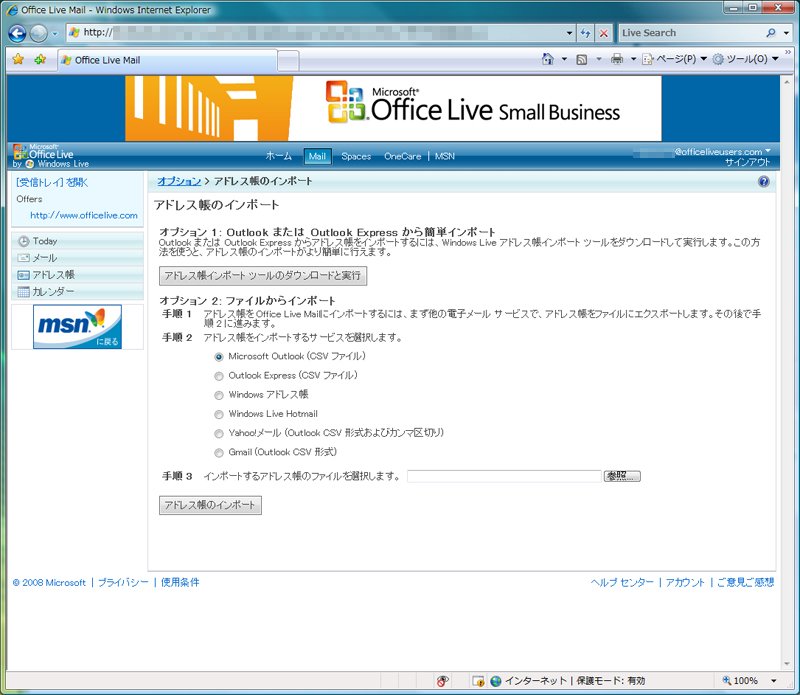Click the browser Forward arrow button

[38, 34]
